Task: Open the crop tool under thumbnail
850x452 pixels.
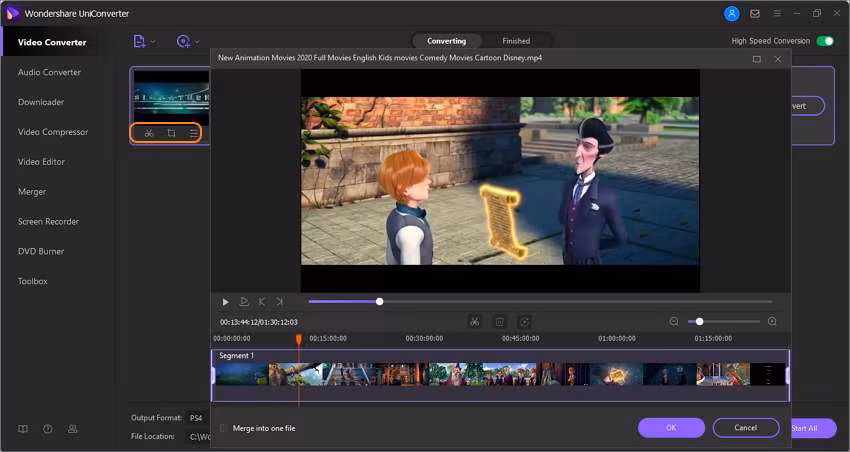Action: [171, 133]
